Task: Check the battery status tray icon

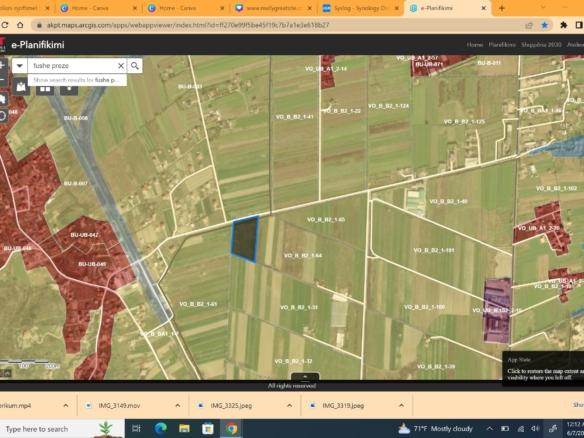Action: [x=505, y=429]
